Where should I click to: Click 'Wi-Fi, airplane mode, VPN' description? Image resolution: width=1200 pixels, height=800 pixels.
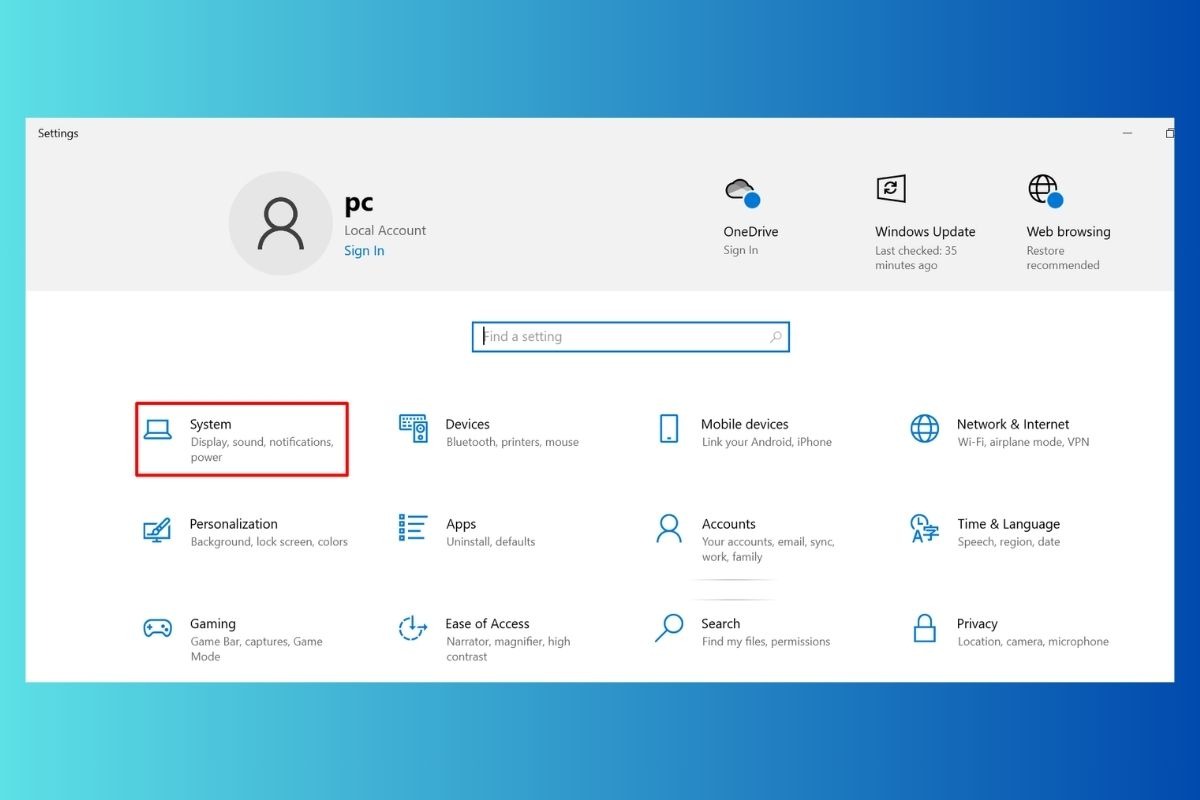(1023, 442)
